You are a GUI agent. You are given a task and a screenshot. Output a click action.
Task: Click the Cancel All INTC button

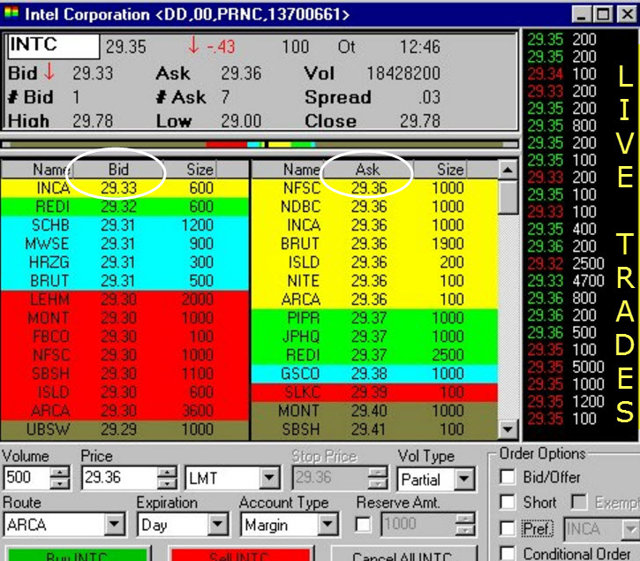tap(402, 554)
